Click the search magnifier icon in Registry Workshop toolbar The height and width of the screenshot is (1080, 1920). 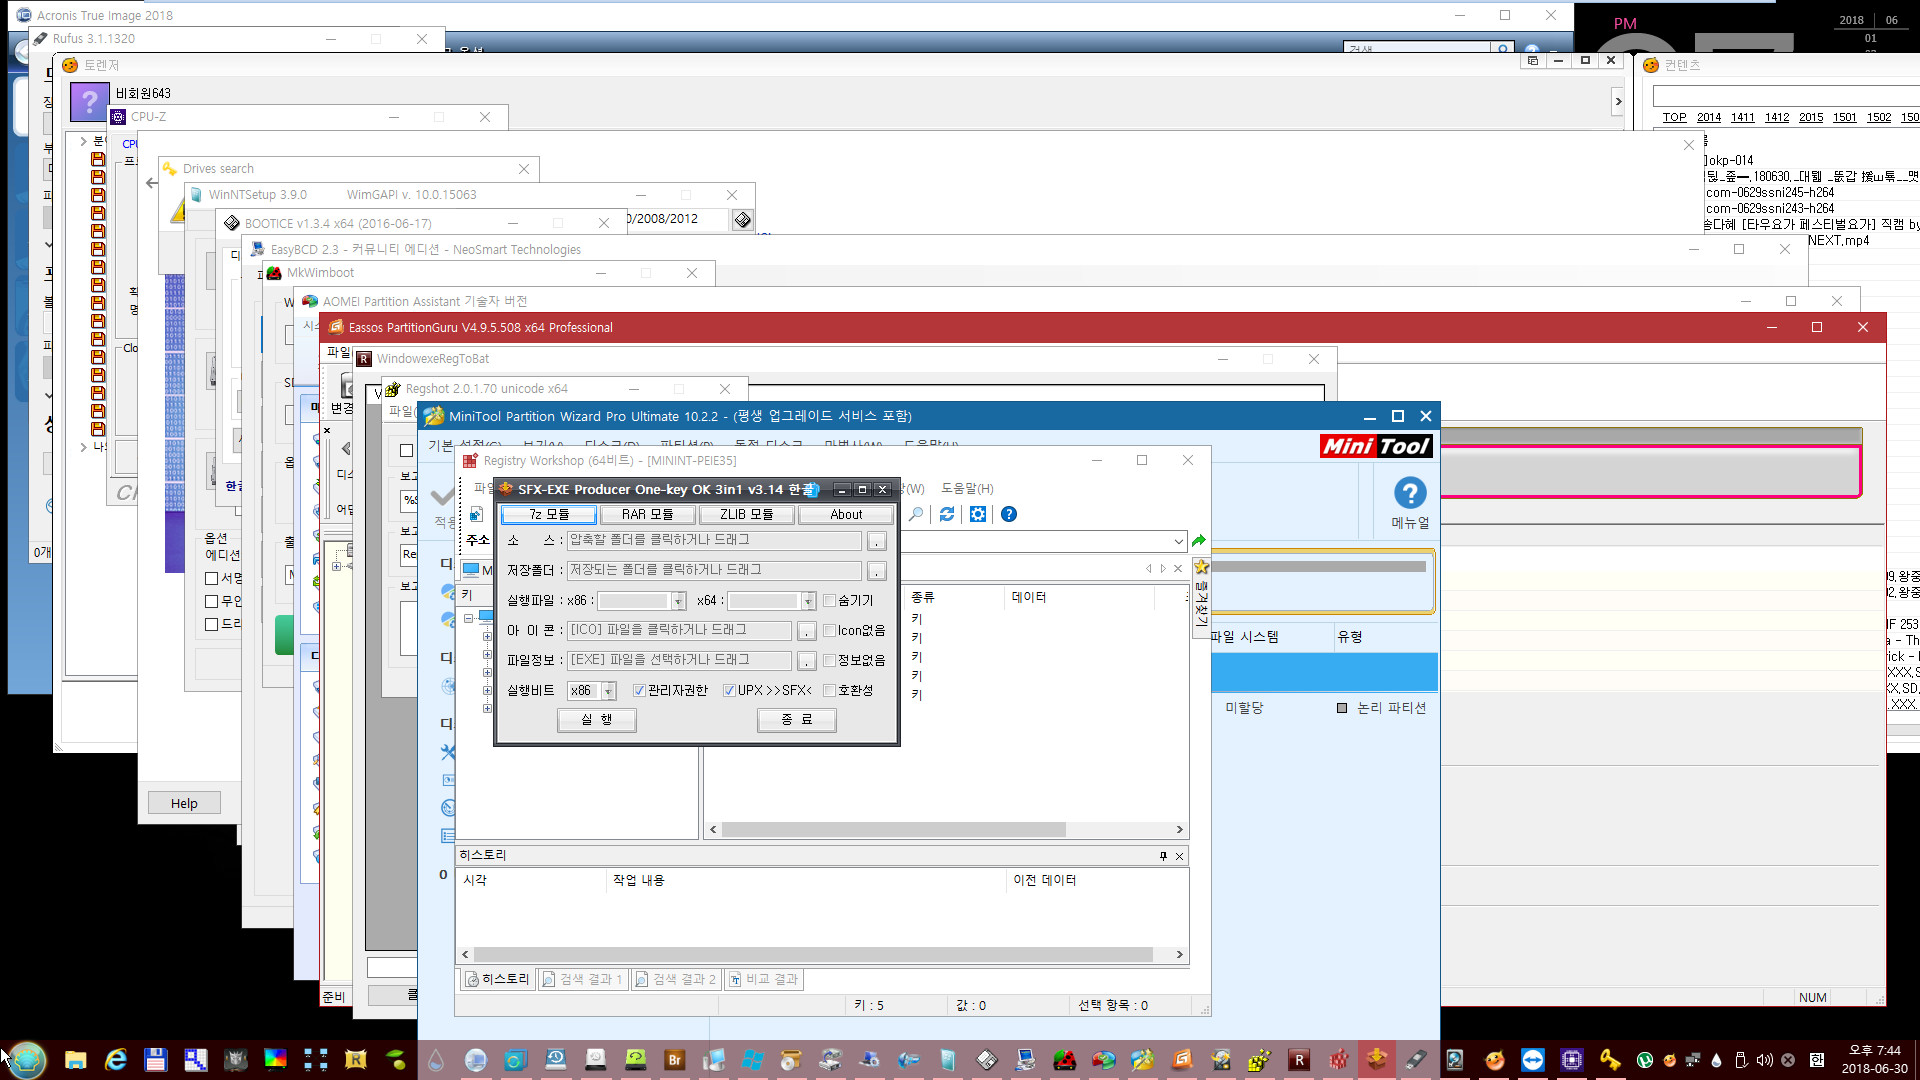point(916,514)
